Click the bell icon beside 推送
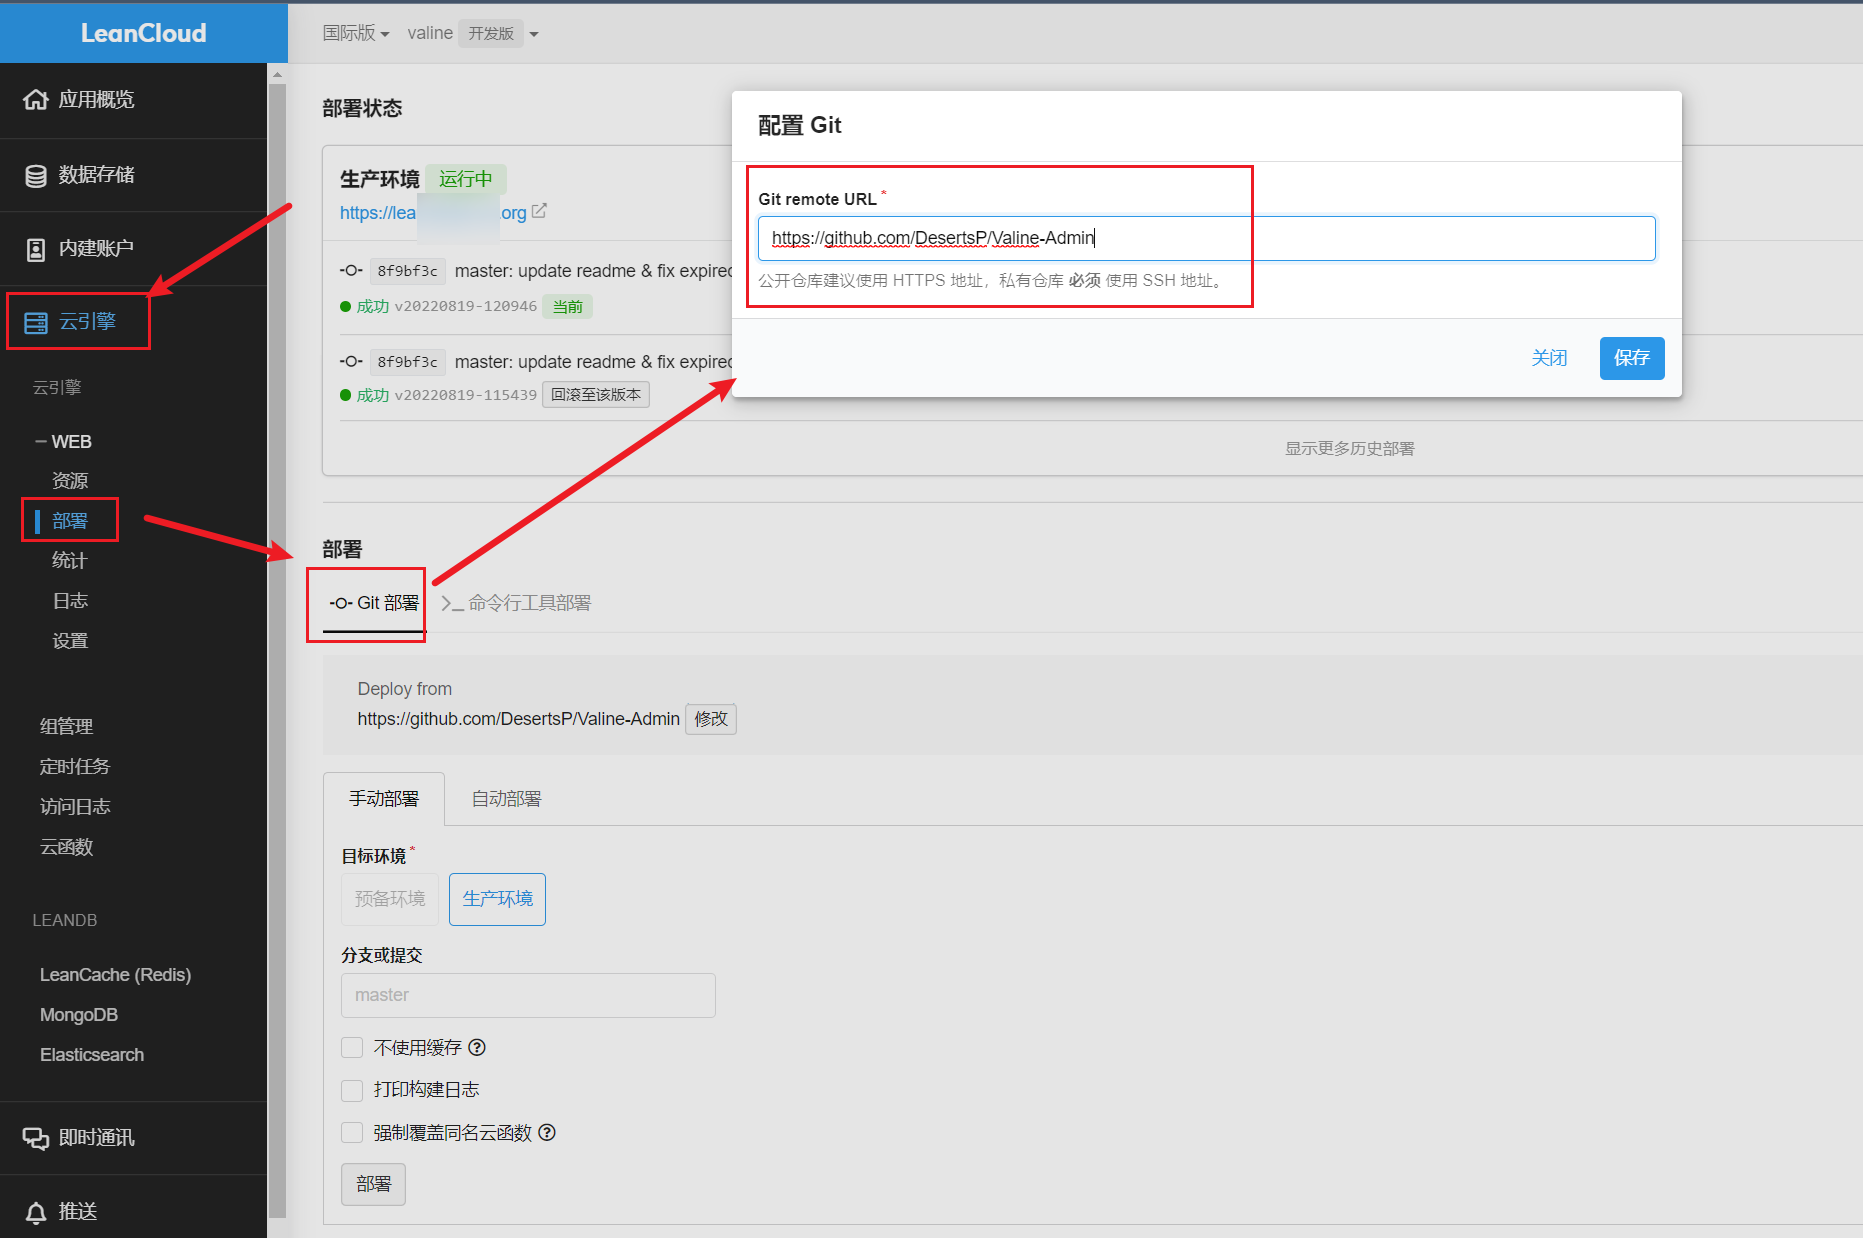Viewport: 1863px width, 1238px height. 36,1212
